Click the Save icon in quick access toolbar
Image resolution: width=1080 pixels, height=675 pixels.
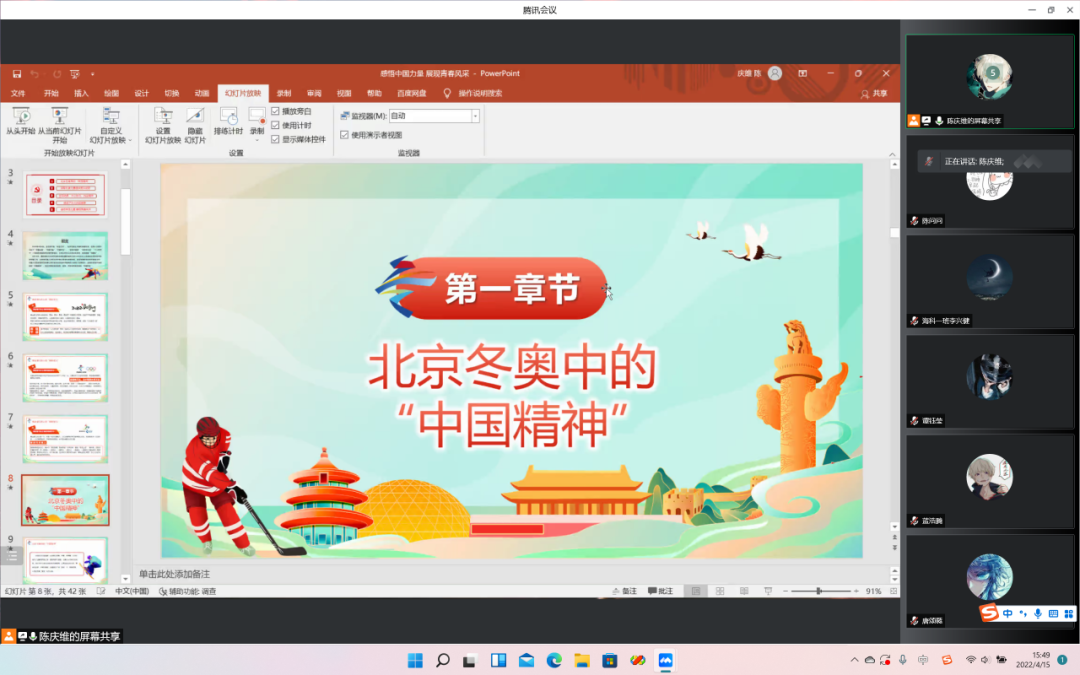[x=16, y=74]
